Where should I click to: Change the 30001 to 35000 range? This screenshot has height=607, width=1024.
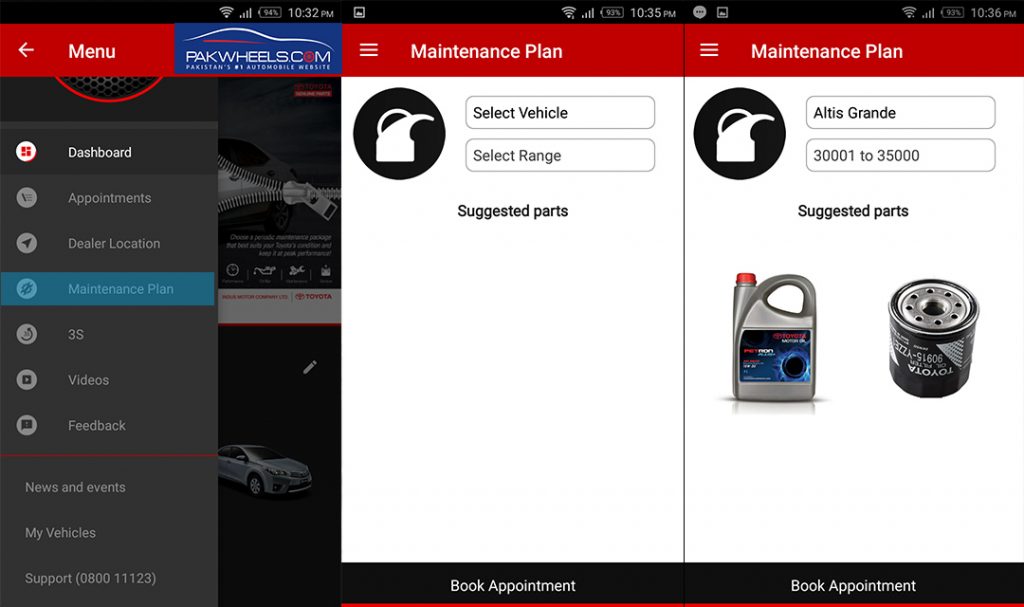900,156
